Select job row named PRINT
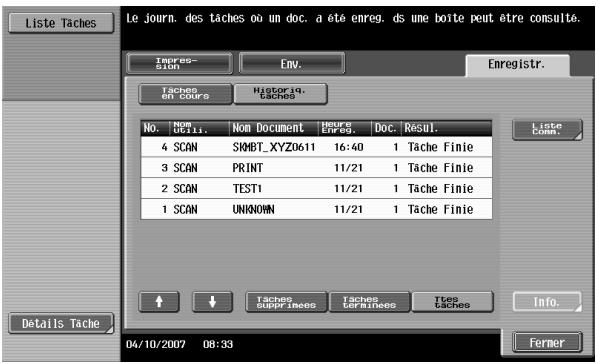 click(x=316, y=168)
